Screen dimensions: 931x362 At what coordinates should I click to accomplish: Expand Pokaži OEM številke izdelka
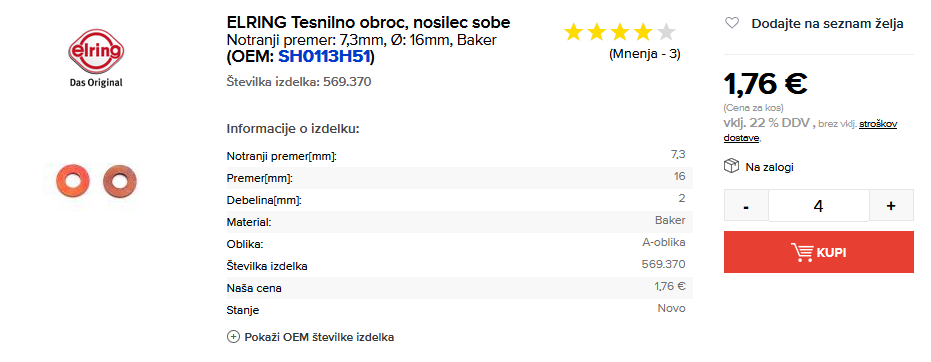(x=319, y=337)
